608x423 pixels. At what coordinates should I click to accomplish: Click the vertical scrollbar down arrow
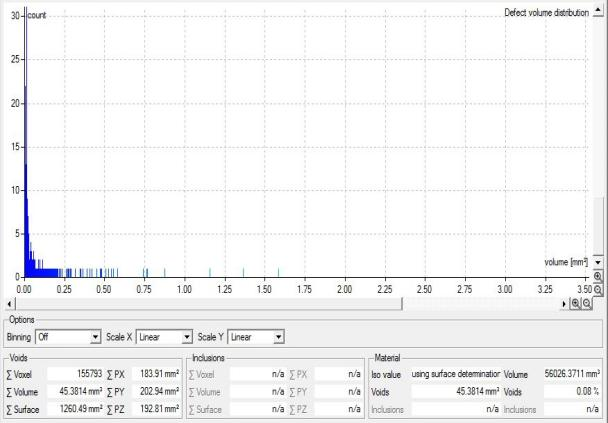point(598,262)
